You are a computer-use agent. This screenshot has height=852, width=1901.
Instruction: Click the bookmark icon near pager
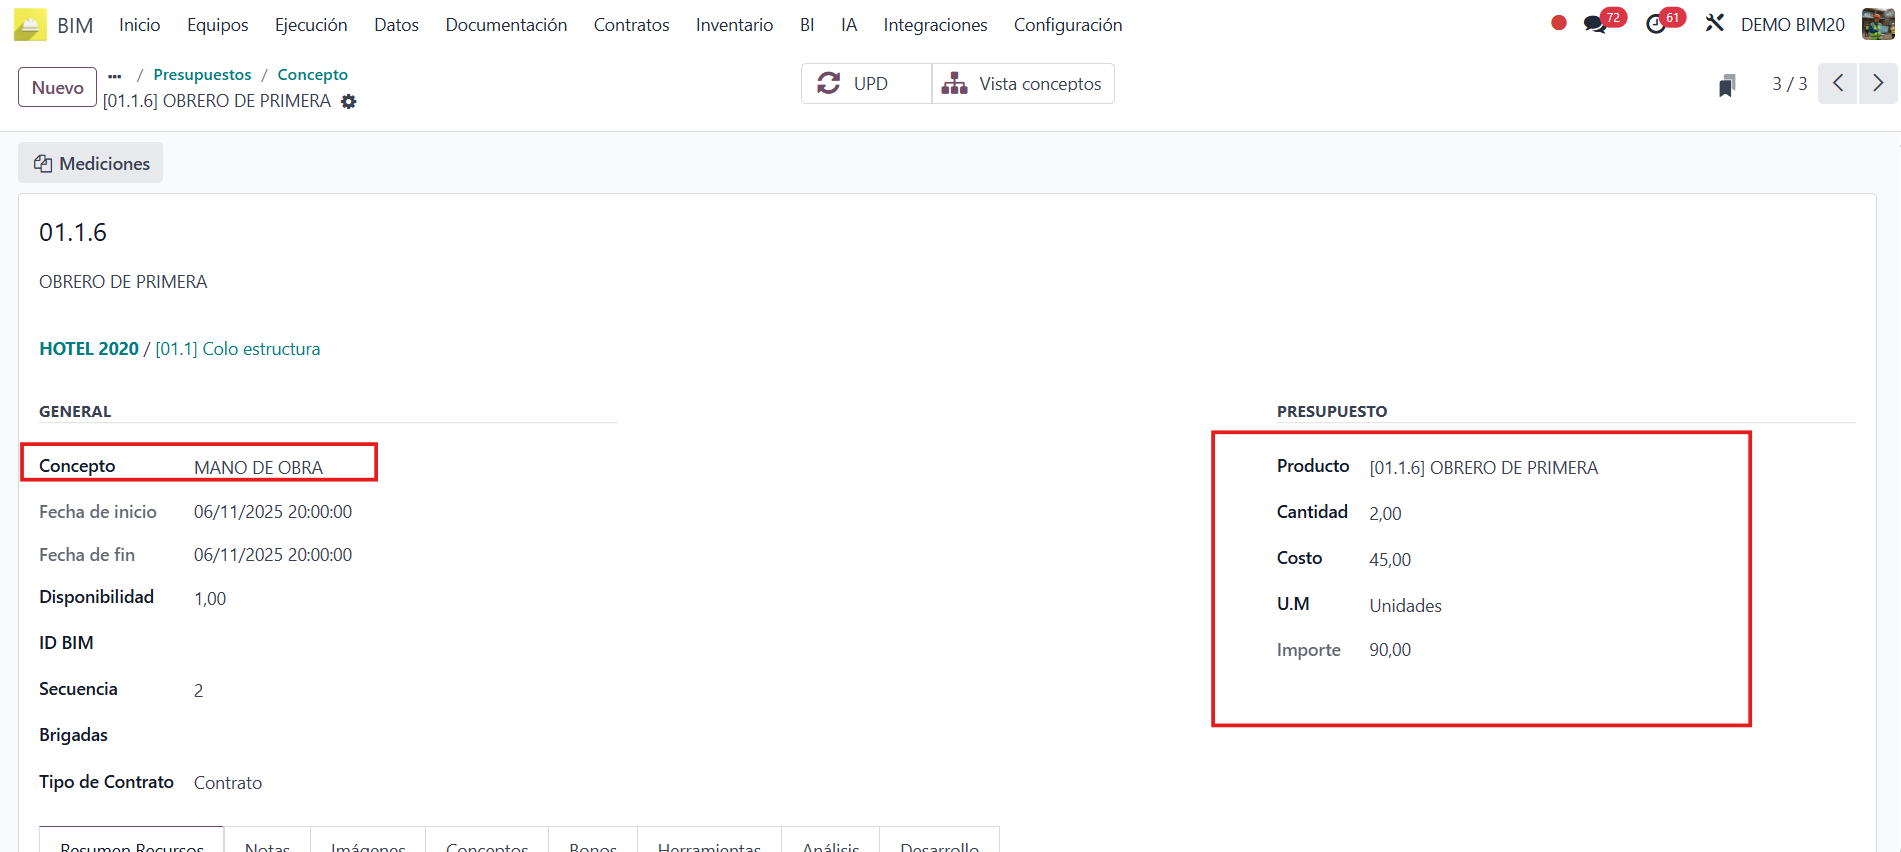[1727, 86]
